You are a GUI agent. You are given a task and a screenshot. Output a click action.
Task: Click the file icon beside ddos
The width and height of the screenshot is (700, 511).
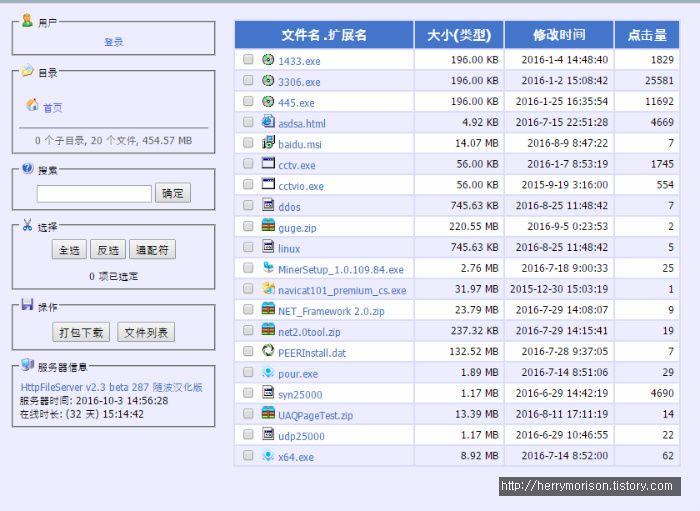(x=268, y=205)
